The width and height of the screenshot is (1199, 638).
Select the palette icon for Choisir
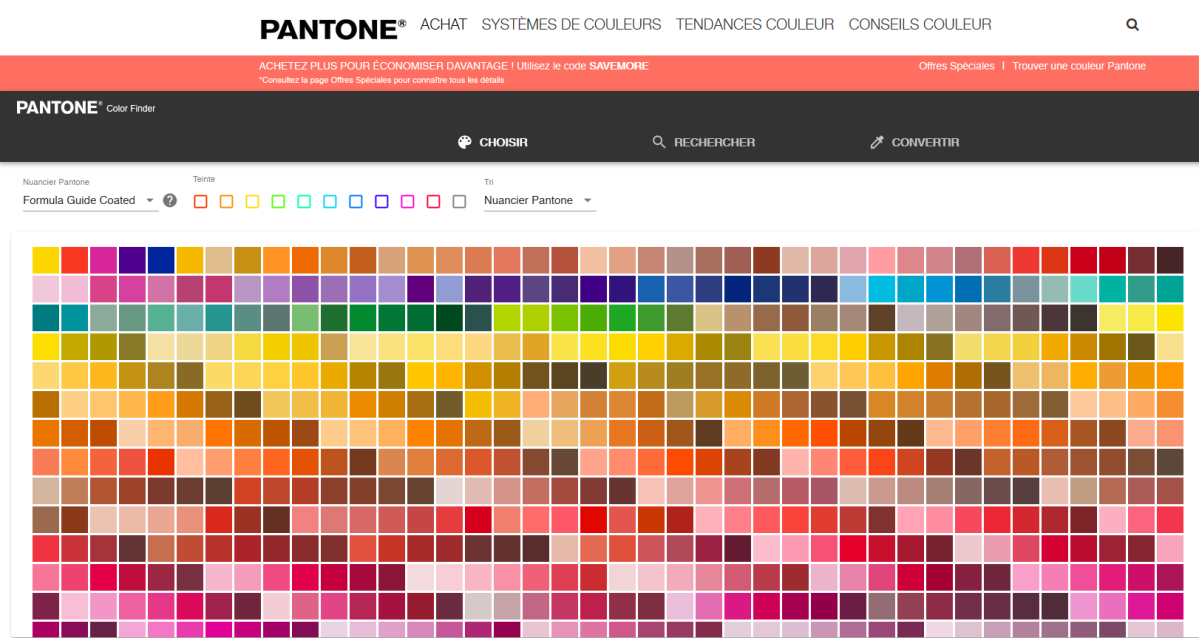(x=464, y=142)
